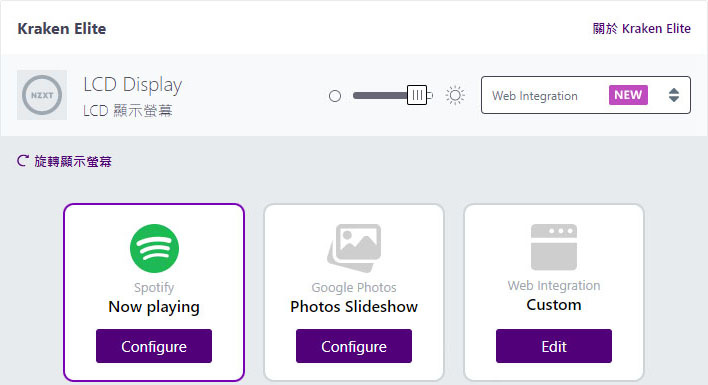Click the Photos Slideshow label
Image resolution: width=708 pixels, height=385 pixels.
click(354, 306)
